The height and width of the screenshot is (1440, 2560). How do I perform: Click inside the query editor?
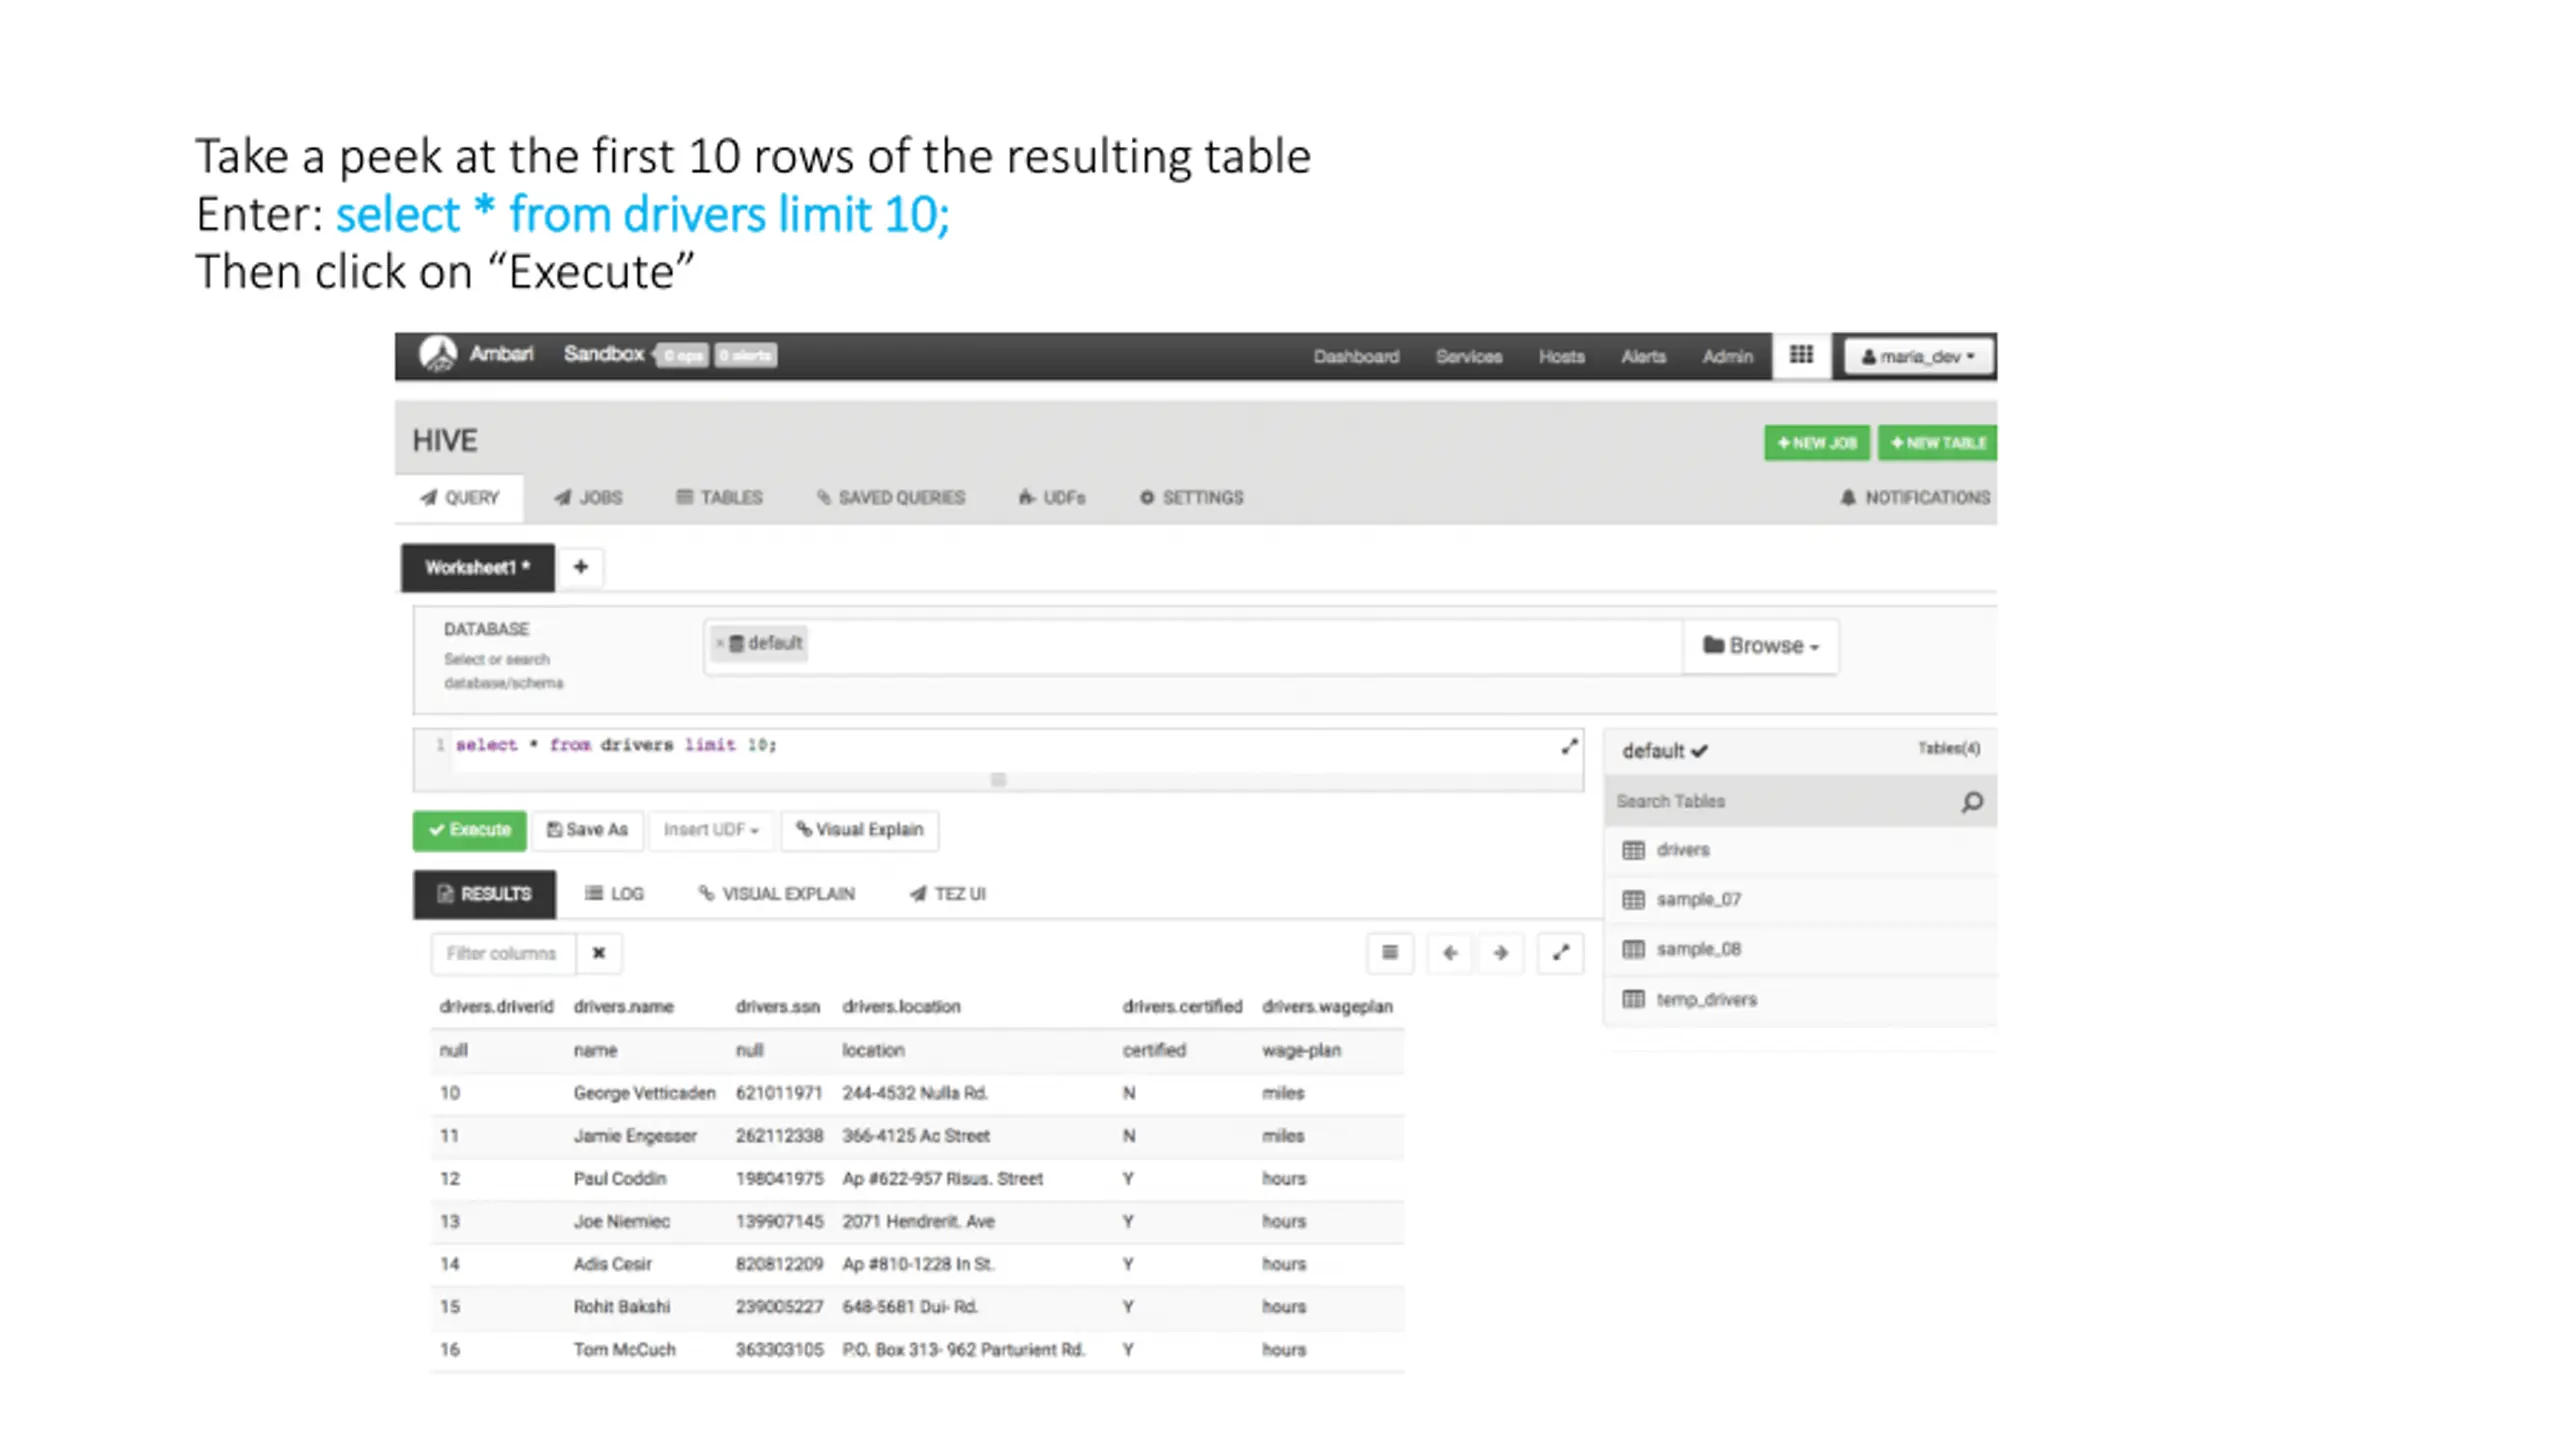[997, 751]
